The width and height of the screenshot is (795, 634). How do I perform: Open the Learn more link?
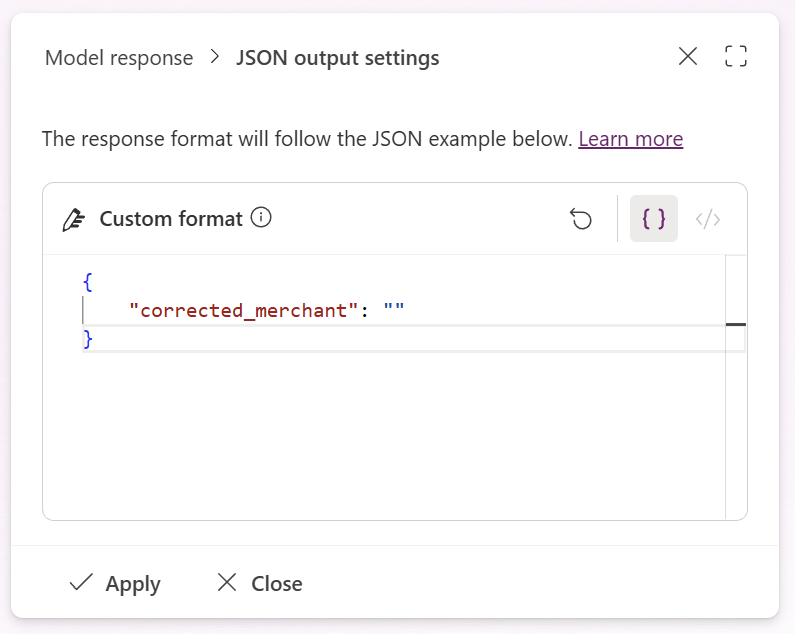click(630, 139)
